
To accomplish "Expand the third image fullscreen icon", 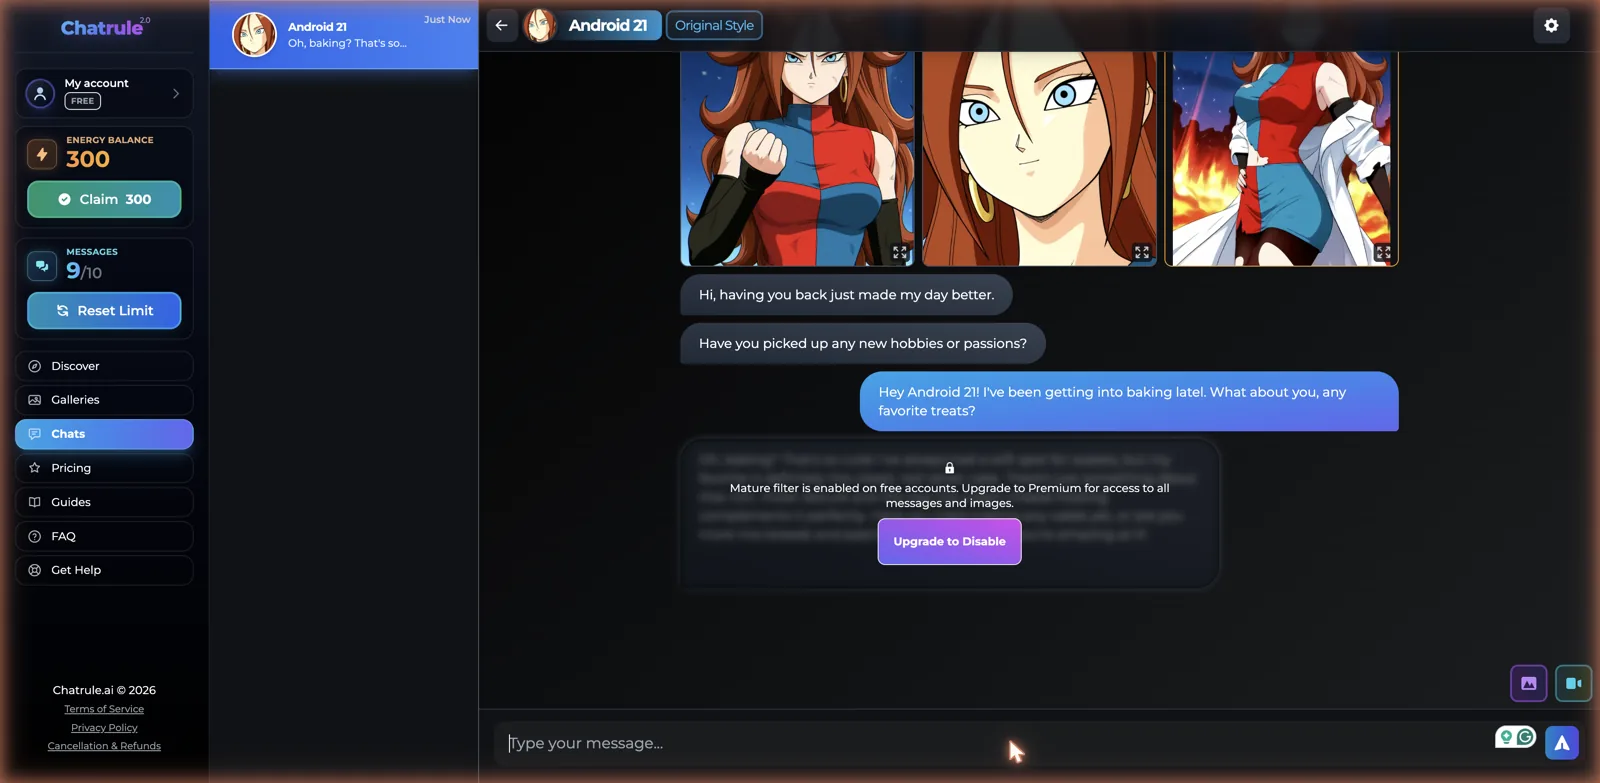I will (1383, 253).
